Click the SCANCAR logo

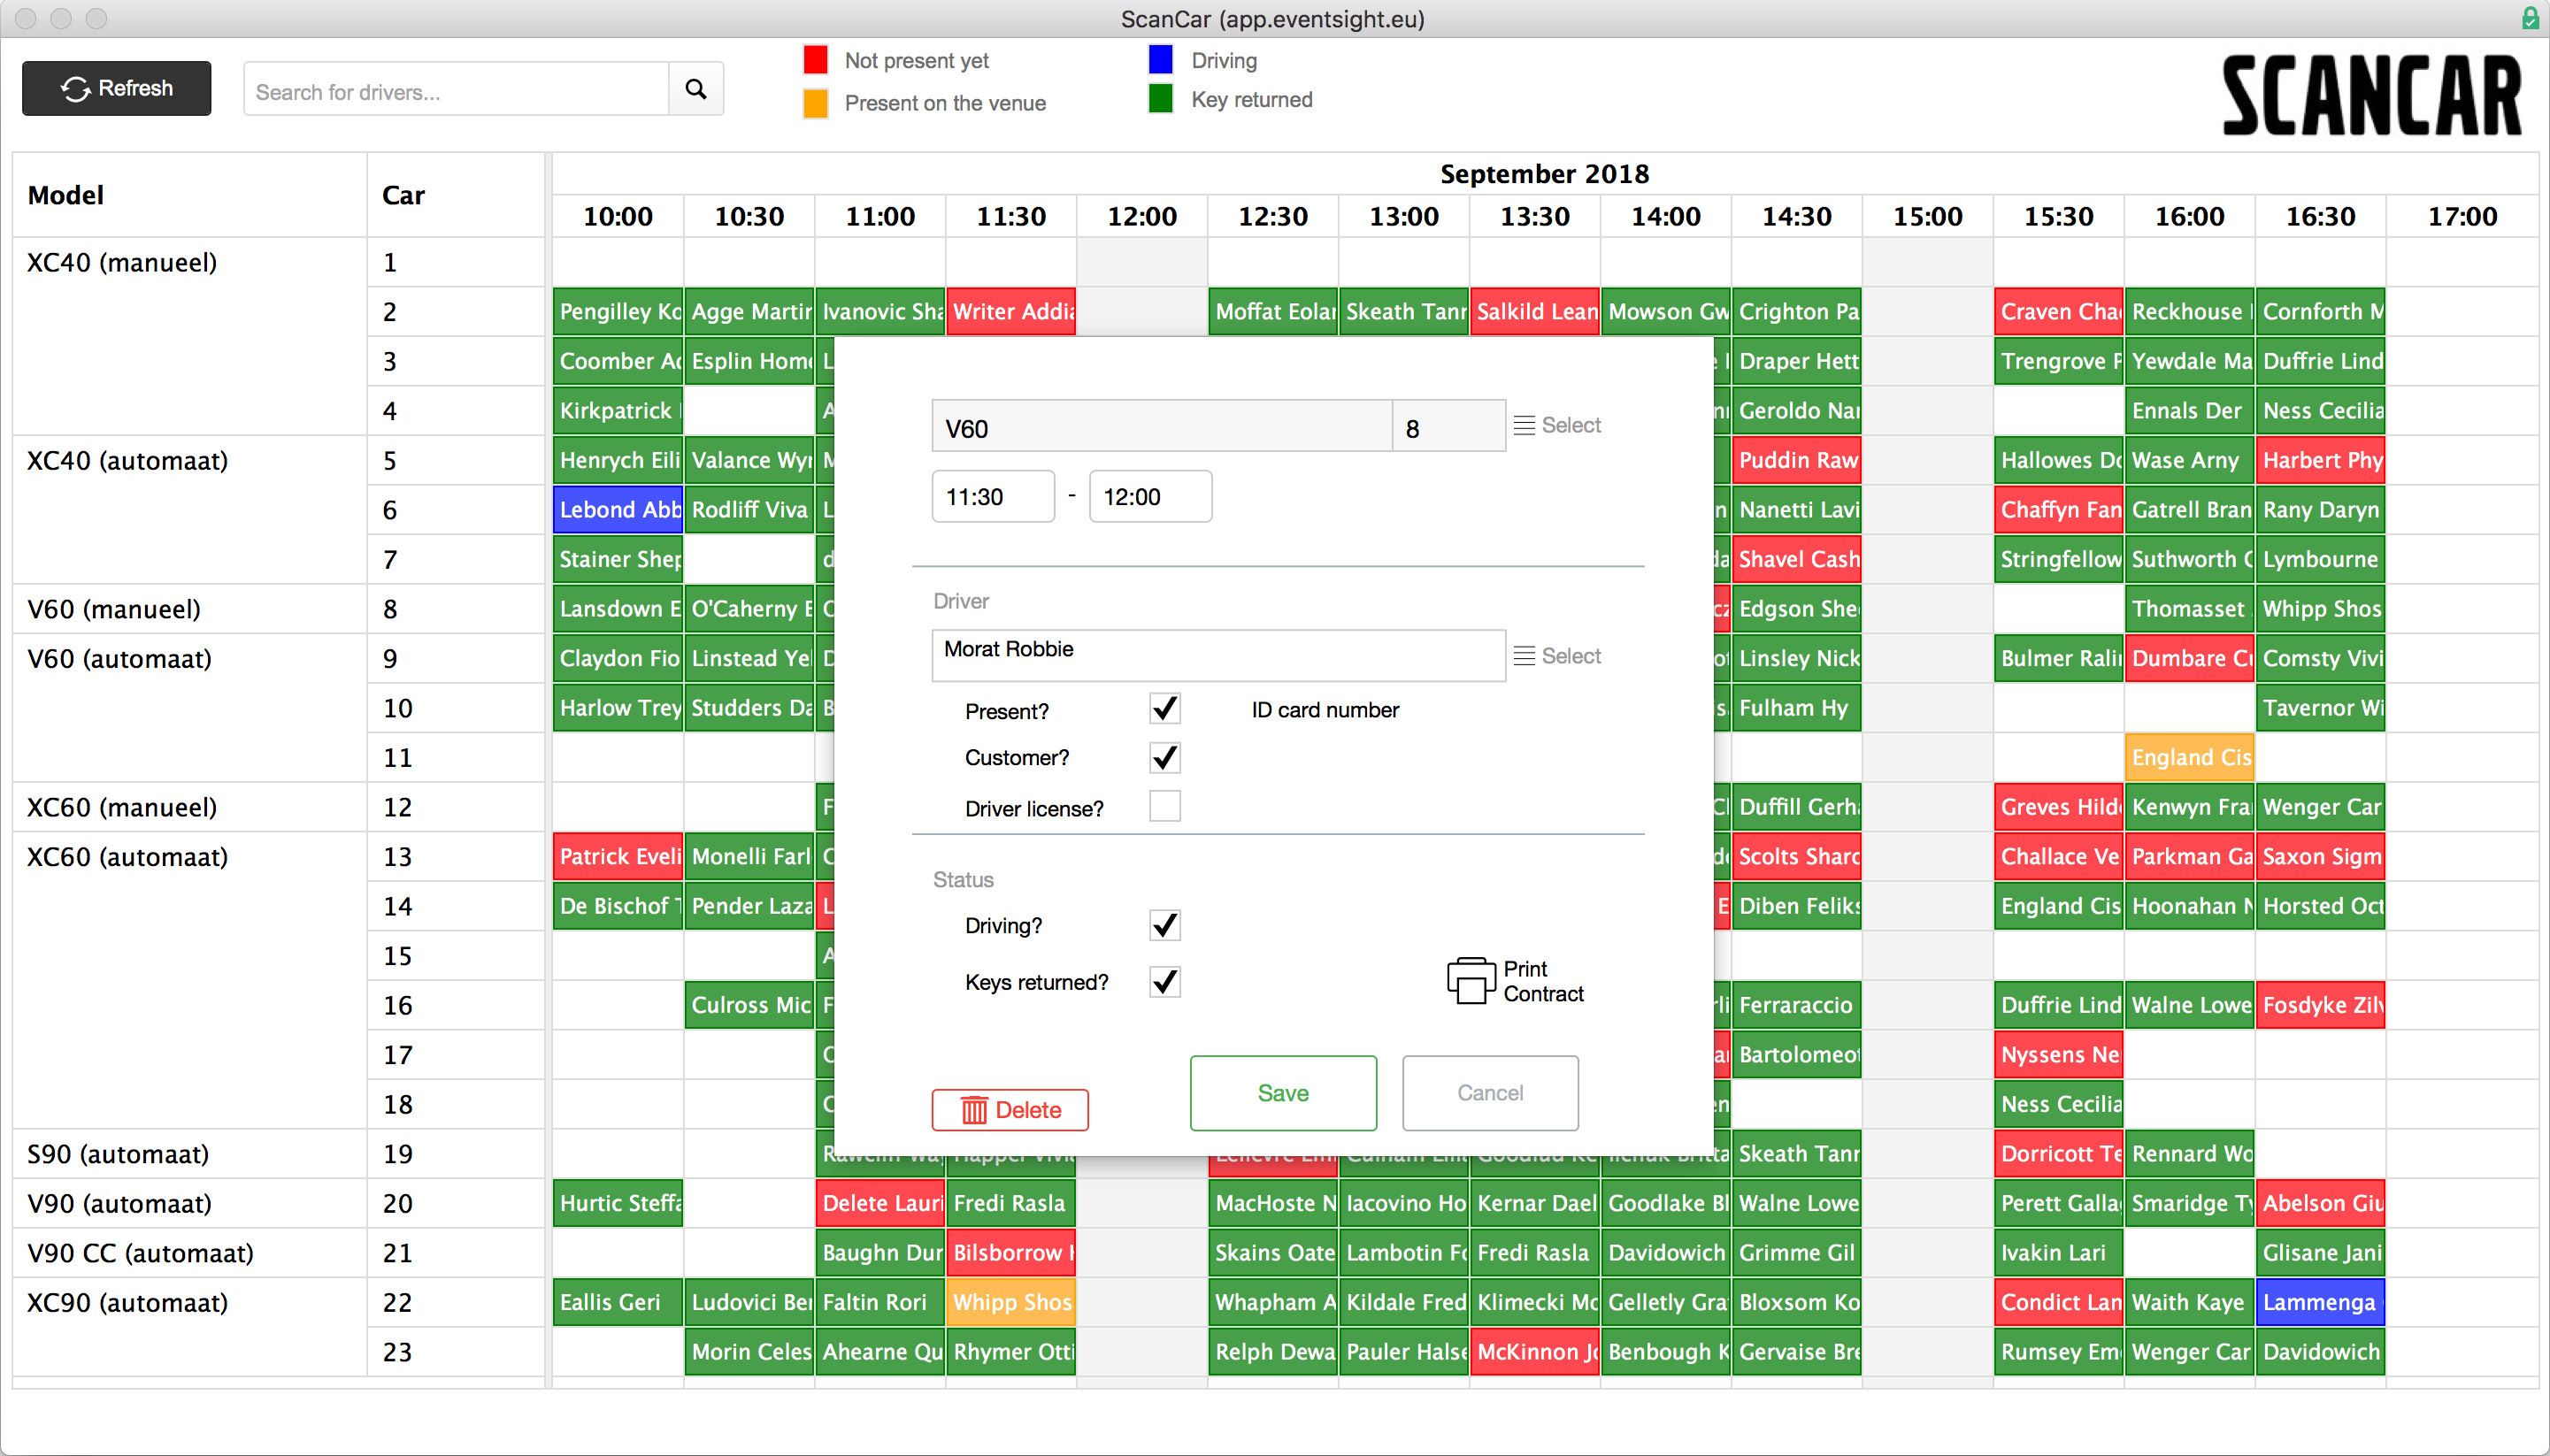tap(2372, 95)
